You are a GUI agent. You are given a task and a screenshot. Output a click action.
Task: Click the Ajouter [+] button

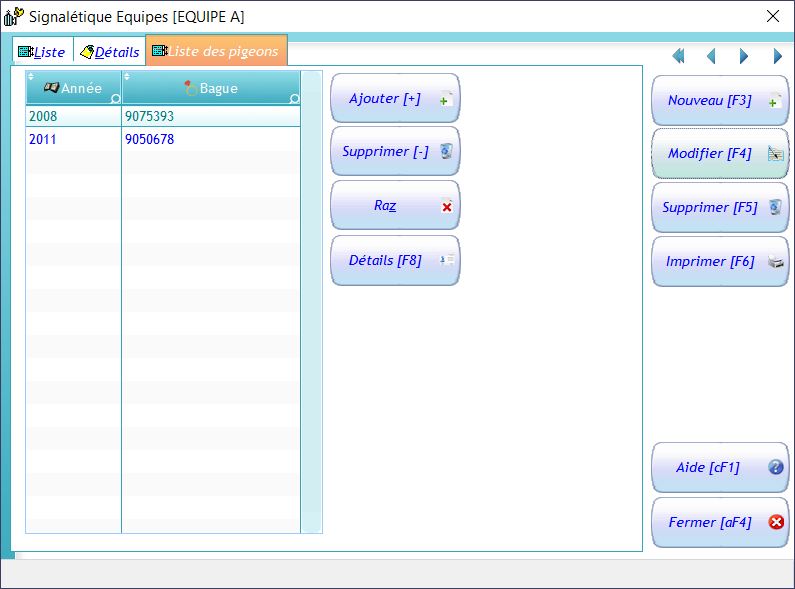(395, 98)
